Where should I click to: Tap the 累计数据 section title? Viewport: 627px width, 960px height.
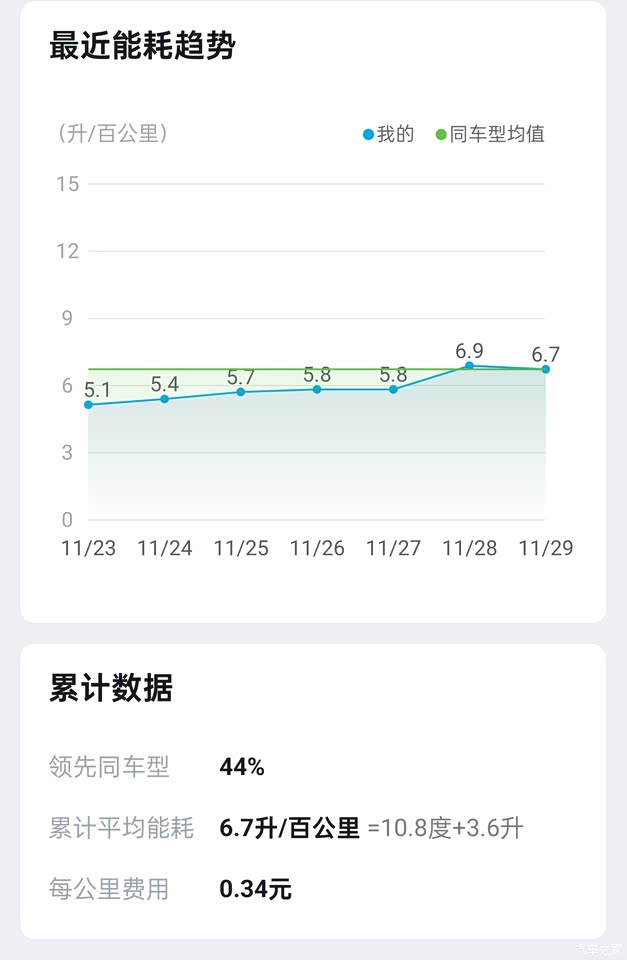coord(111,688)
